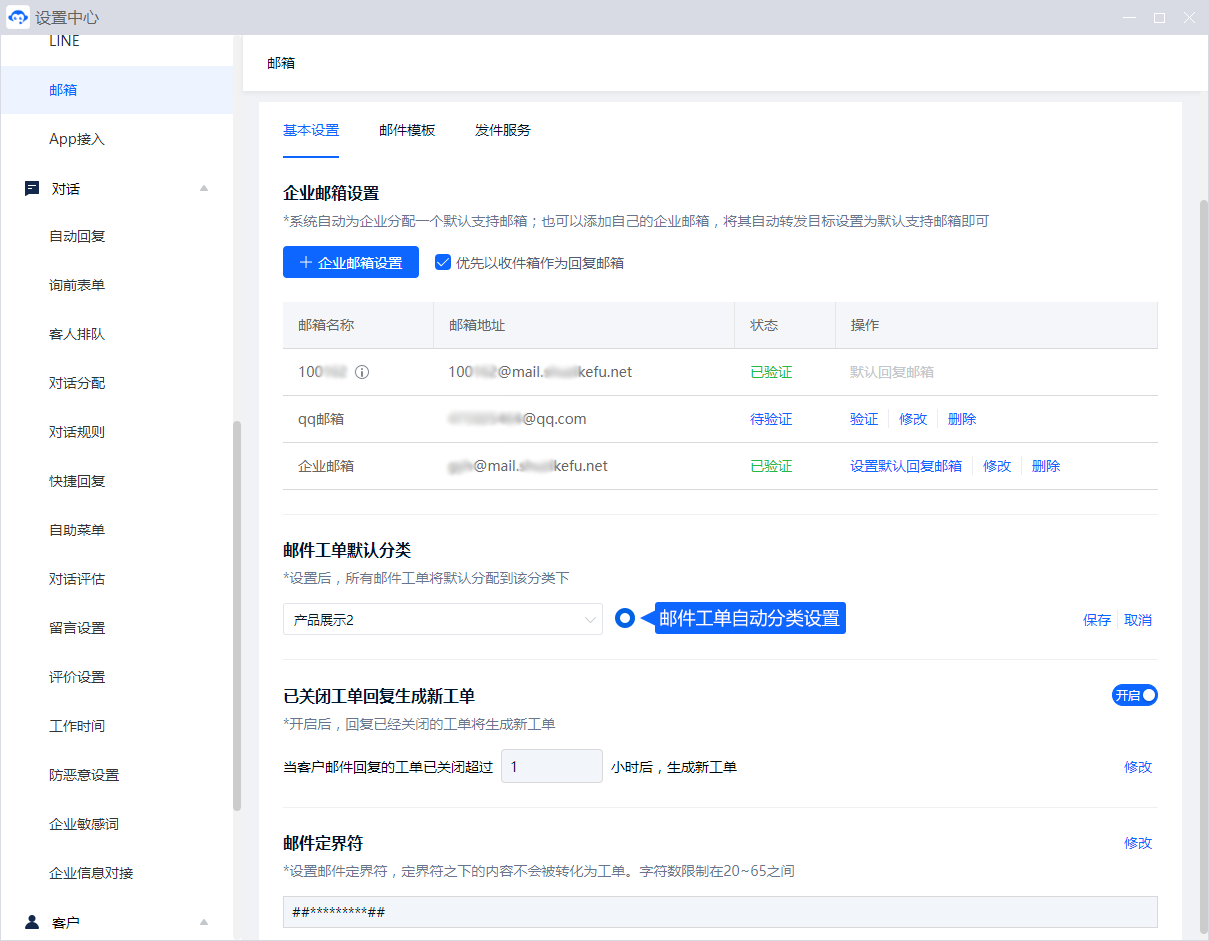
Task: Collapse the 对话 section arrow
Action: [x=204, y=188]
